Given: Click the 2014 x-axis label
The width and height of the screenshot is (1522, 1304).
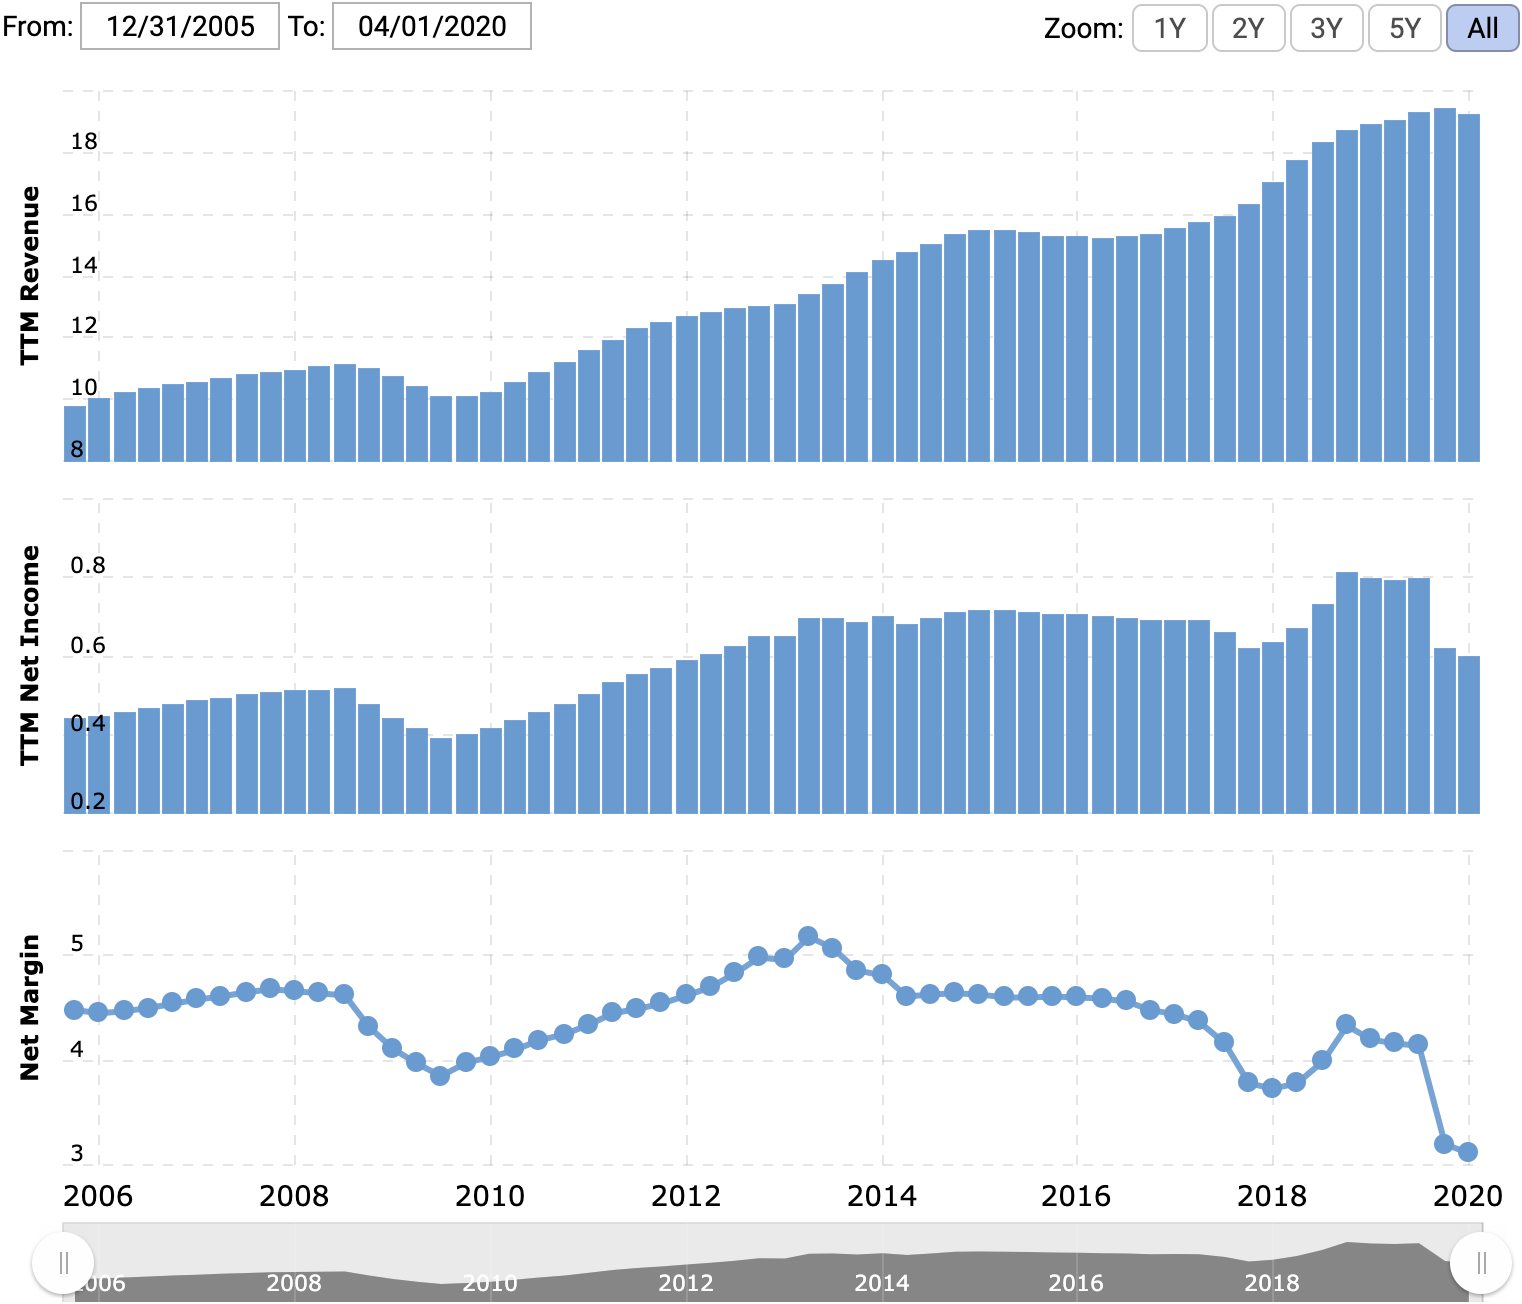Looking at the screenshot, I should point(881,1195).
